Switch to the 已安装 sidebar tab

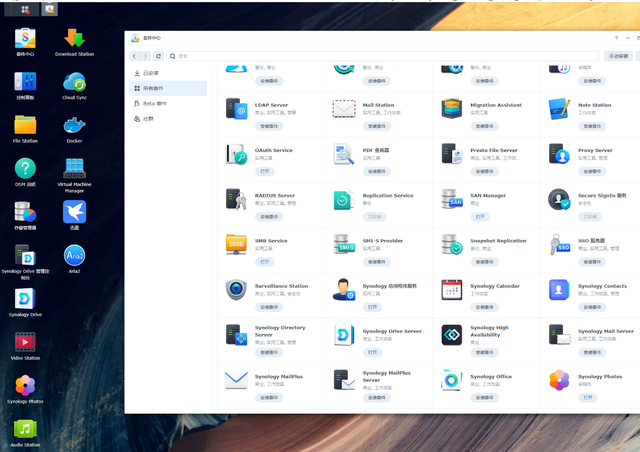pyautogui.click(x=150, y=73)
